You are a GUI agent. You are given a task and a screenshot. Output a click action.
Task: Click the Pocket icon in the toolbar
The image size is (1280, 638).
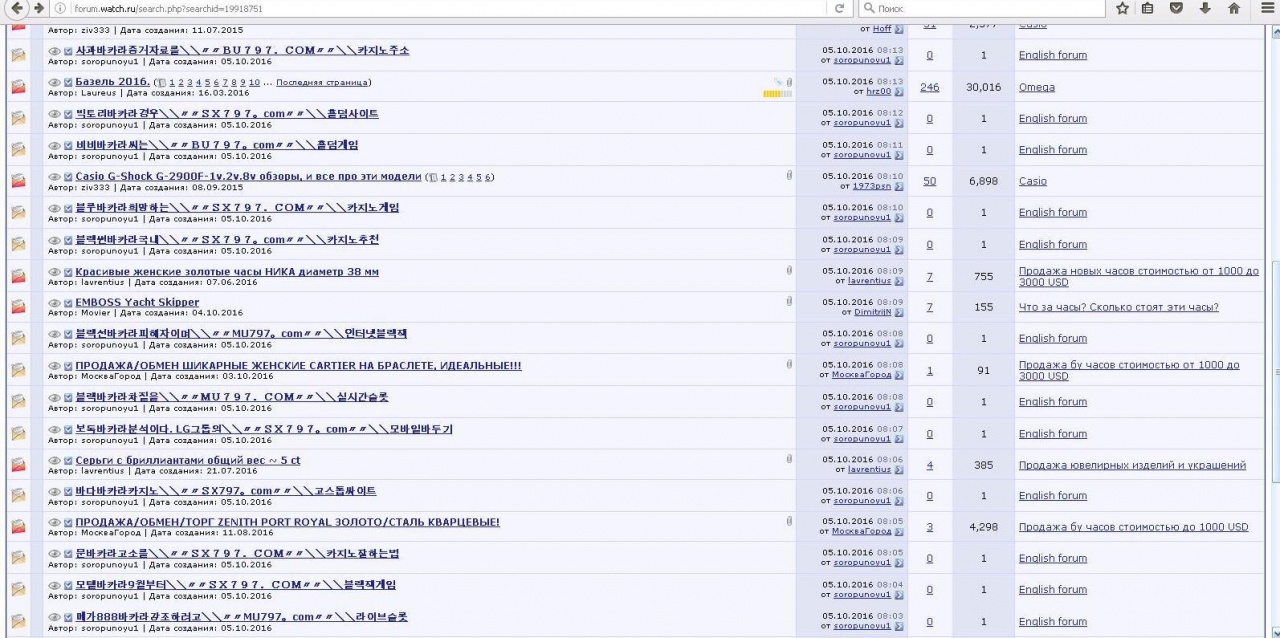click(x=1177, y=8)
